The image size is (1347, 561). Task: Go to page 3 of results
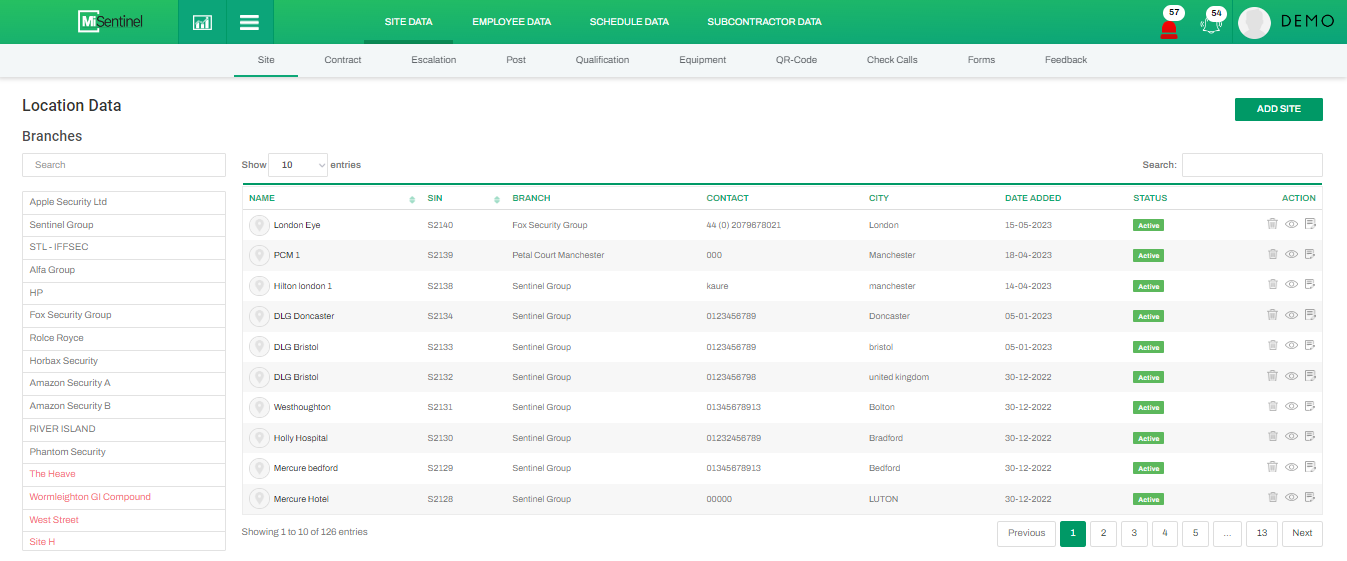point(1133,533)
